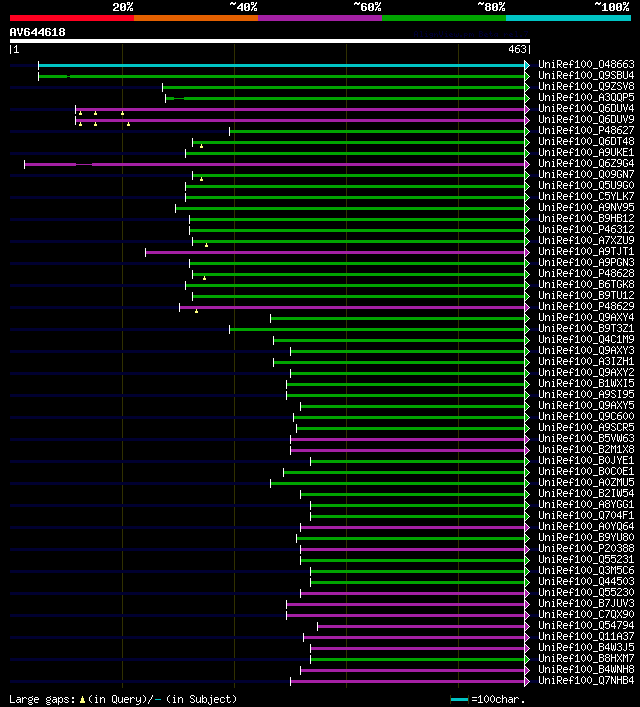Click the purple alignment bar for A9TJT1
This screenshot has width=640, height=707.
coord(335,252)
